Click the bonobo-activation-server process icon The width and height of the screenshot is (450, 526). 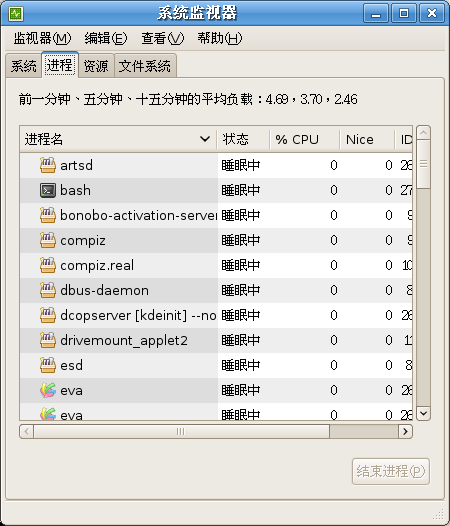[x=48, y=215]
